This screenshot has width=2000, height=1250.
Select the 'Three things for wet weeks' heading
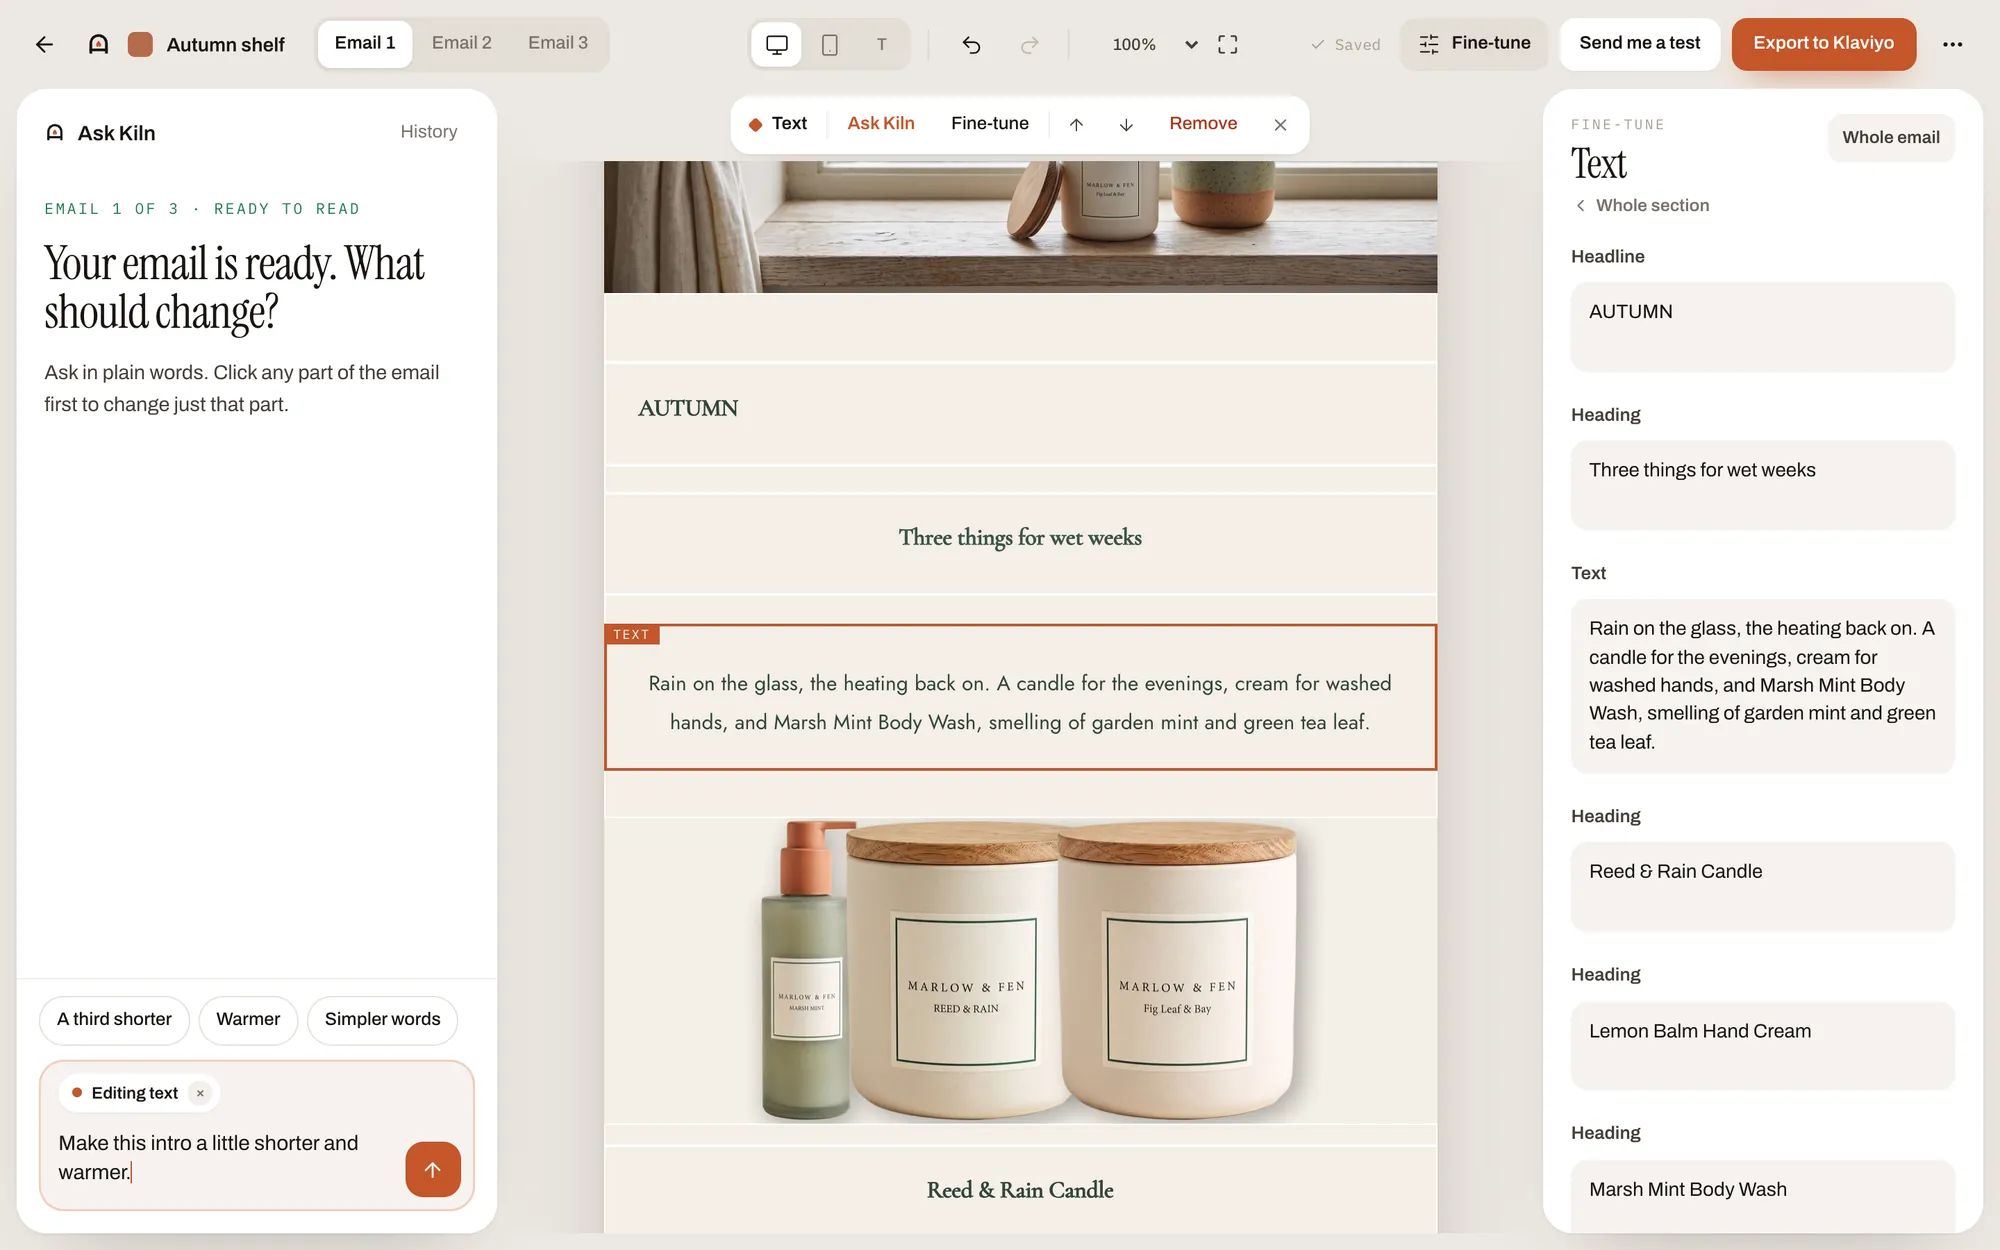(1020, 538)
